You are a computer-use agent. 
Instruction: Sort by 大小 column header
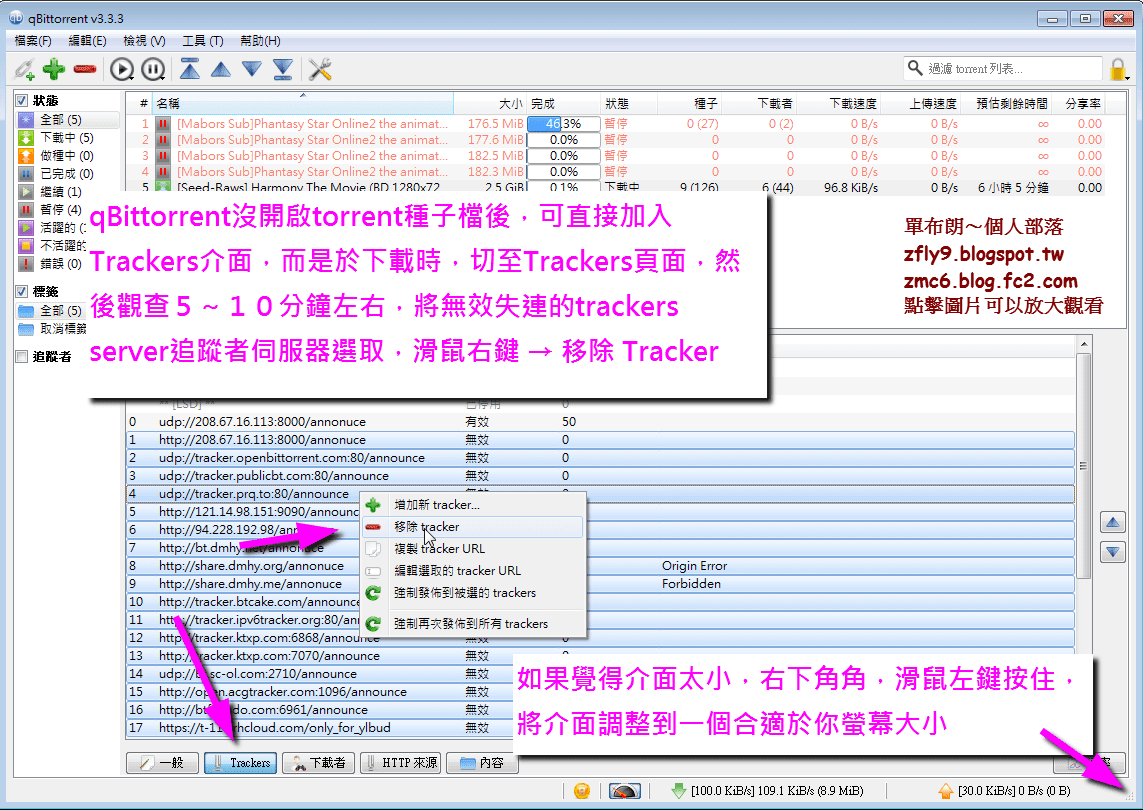pos(490,104)
